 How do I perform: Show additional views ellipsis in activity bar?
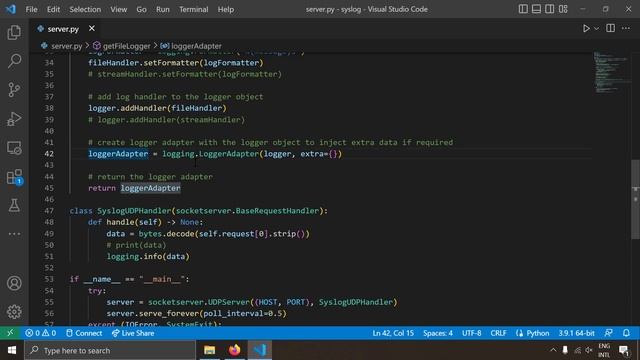click(x=14, y=234)
